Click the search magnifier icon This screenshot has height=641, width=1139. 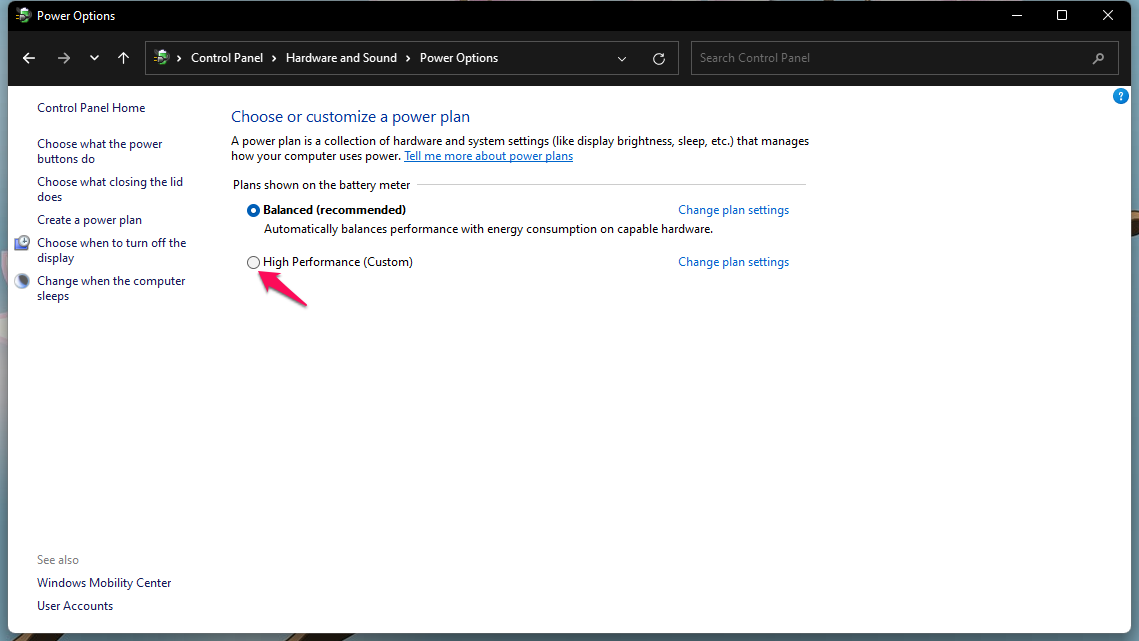coord(1098,58)
